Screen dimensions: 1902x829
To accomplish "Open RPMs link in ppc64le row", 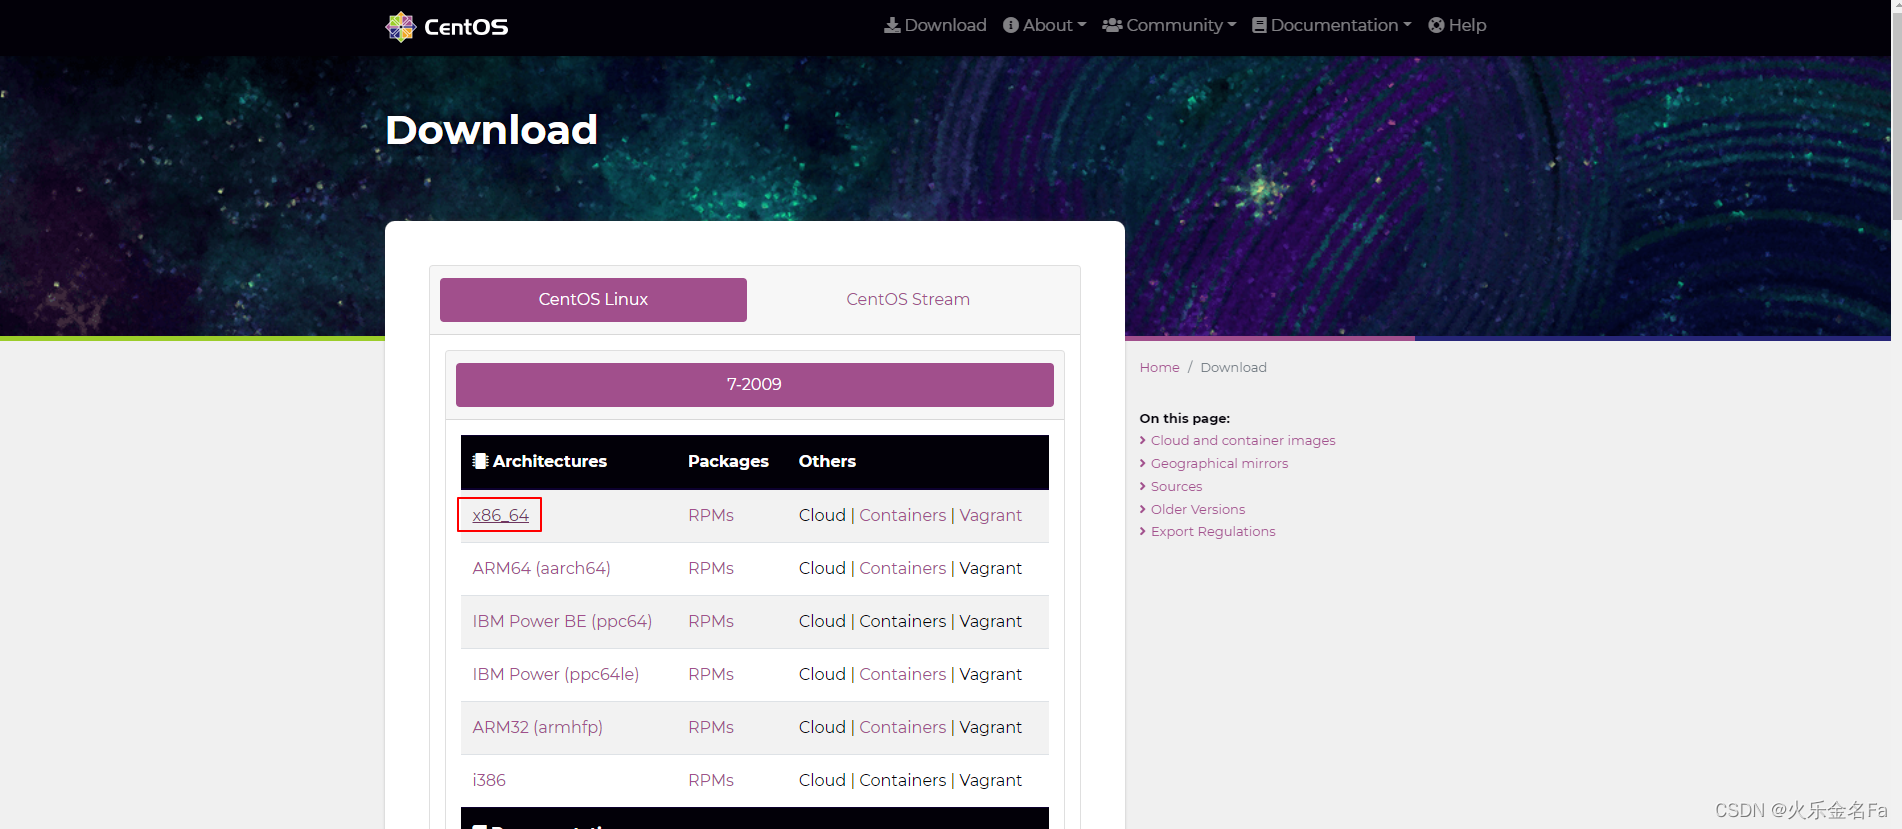I will click(711, 674).
